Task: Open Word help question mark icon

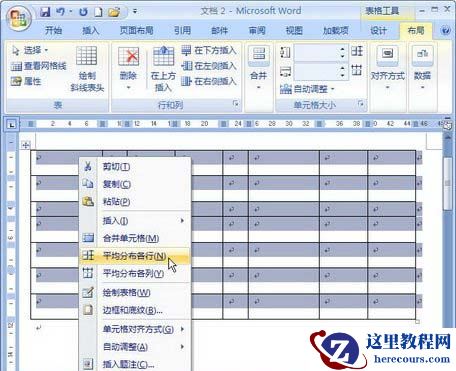Action: click(445, 31)
